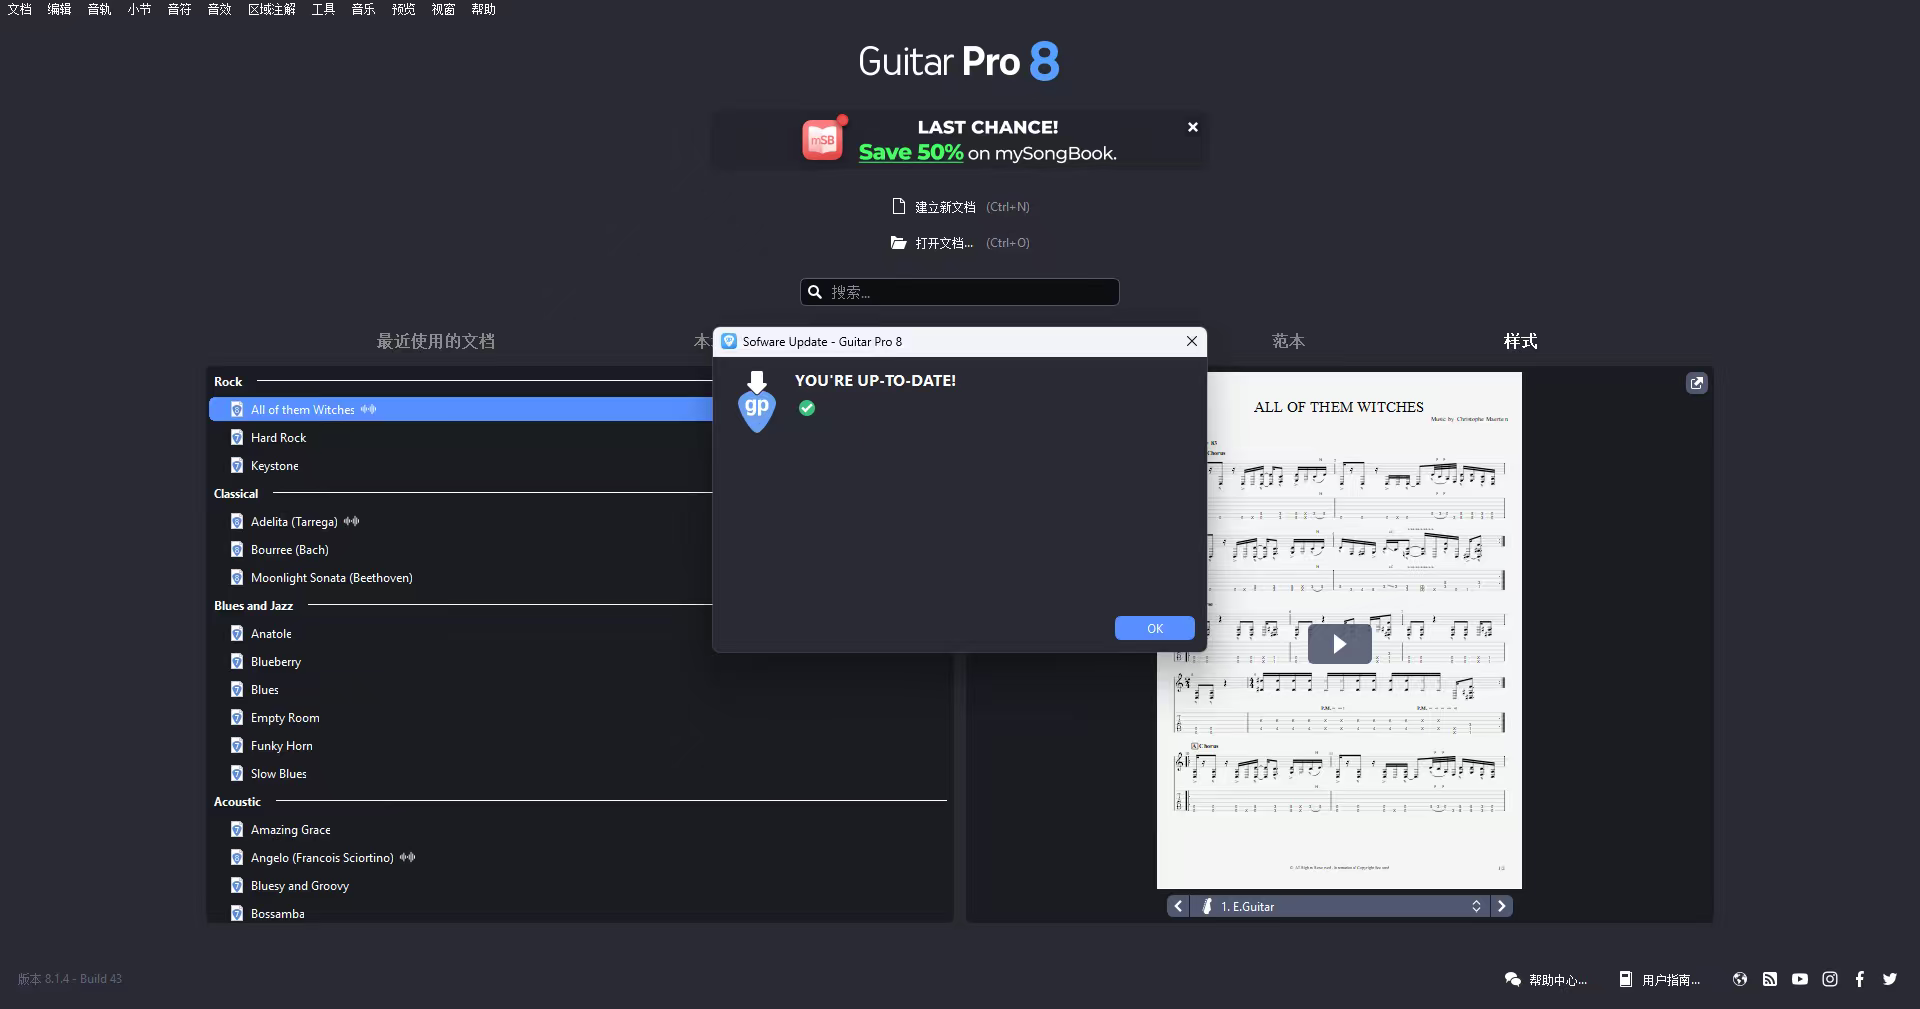Click the RSS feed icon
The image size is (1920, 1009).
pyautogui.click(x=1769, y=979)
